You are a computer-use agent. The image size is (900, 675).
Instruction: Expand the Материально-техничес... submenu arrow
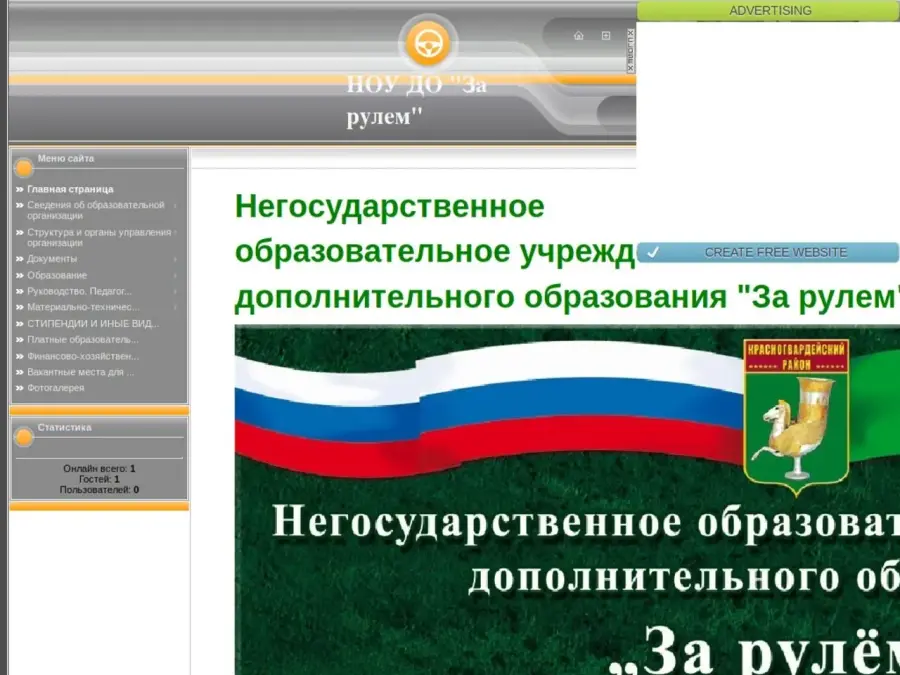pyautogui.click(x=175, y=307)
